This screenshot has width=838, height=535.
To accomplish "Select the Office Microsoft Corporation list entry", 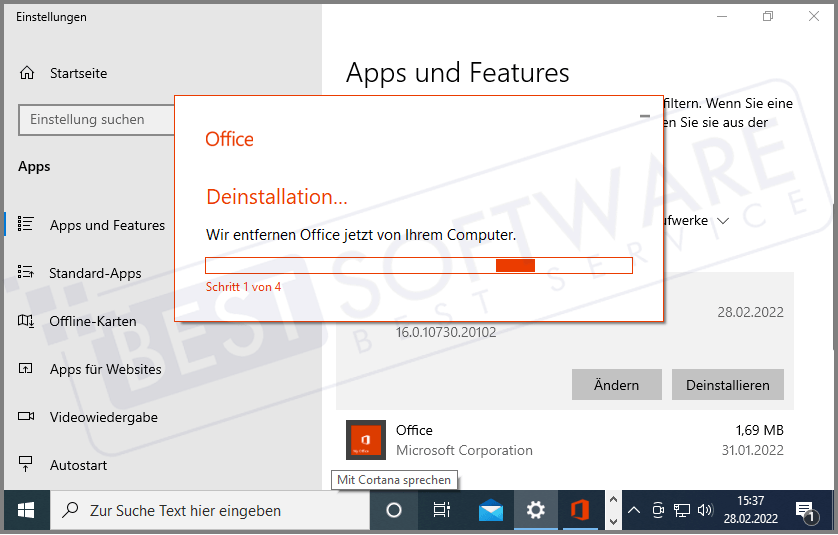I will [x=564, y=440].
